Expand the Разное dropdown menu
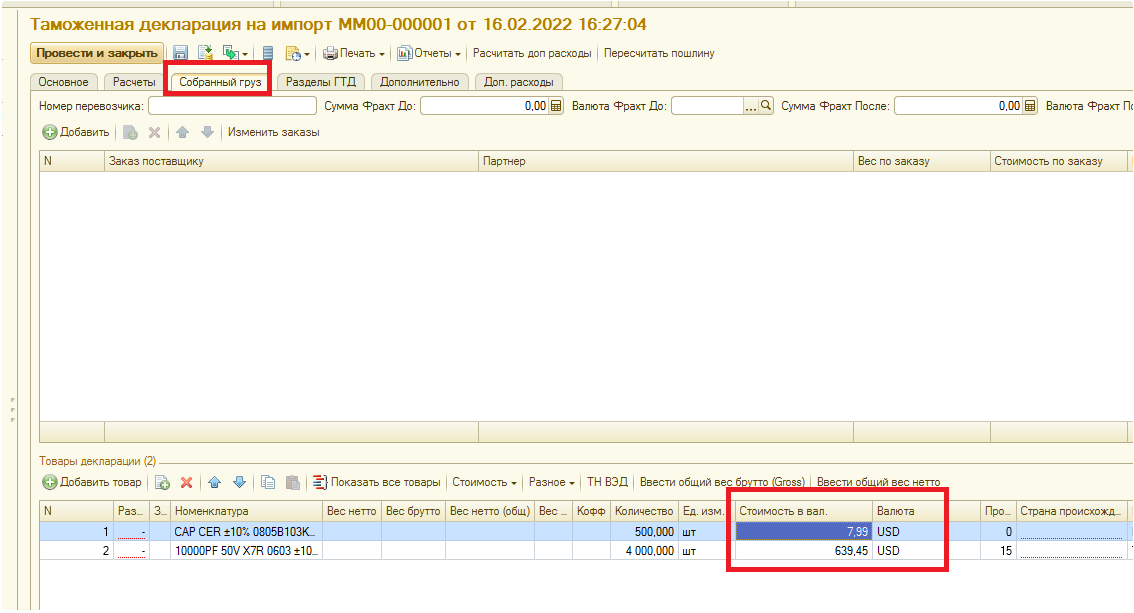 552,482
